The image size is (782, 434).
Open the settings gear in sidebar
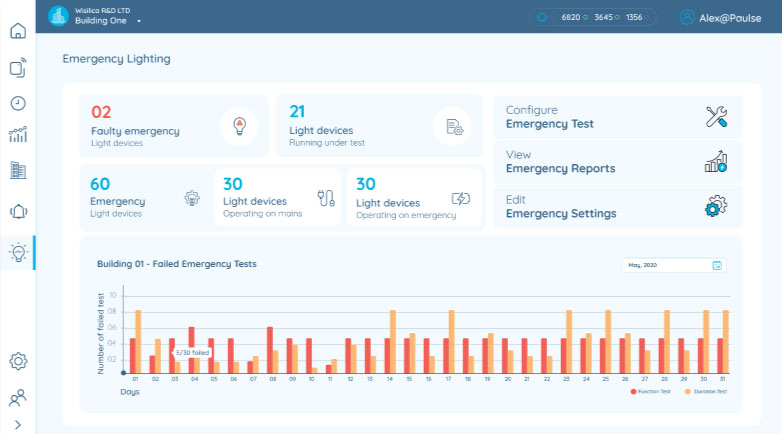(x=17, y=361)
